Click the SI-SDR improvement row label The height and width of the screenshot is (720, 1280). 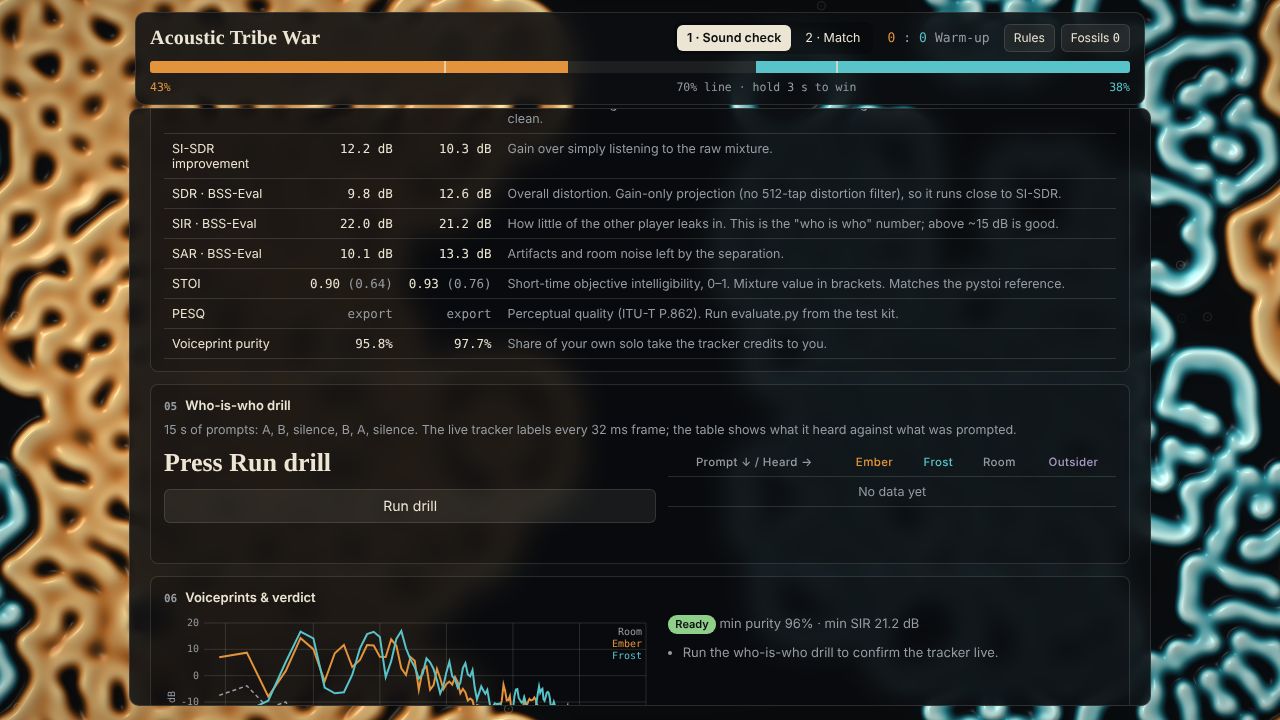point(211,156)
